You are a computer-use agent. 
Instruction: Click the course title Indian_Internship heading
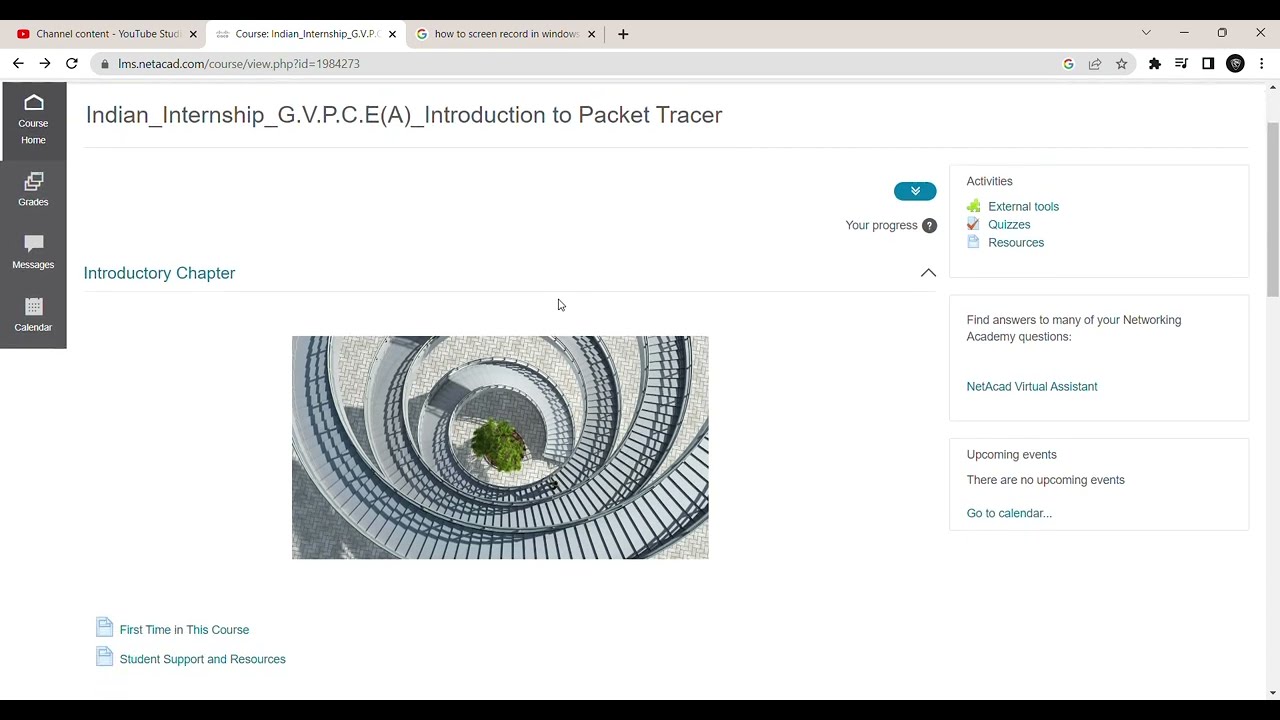[x=404, y=115]
